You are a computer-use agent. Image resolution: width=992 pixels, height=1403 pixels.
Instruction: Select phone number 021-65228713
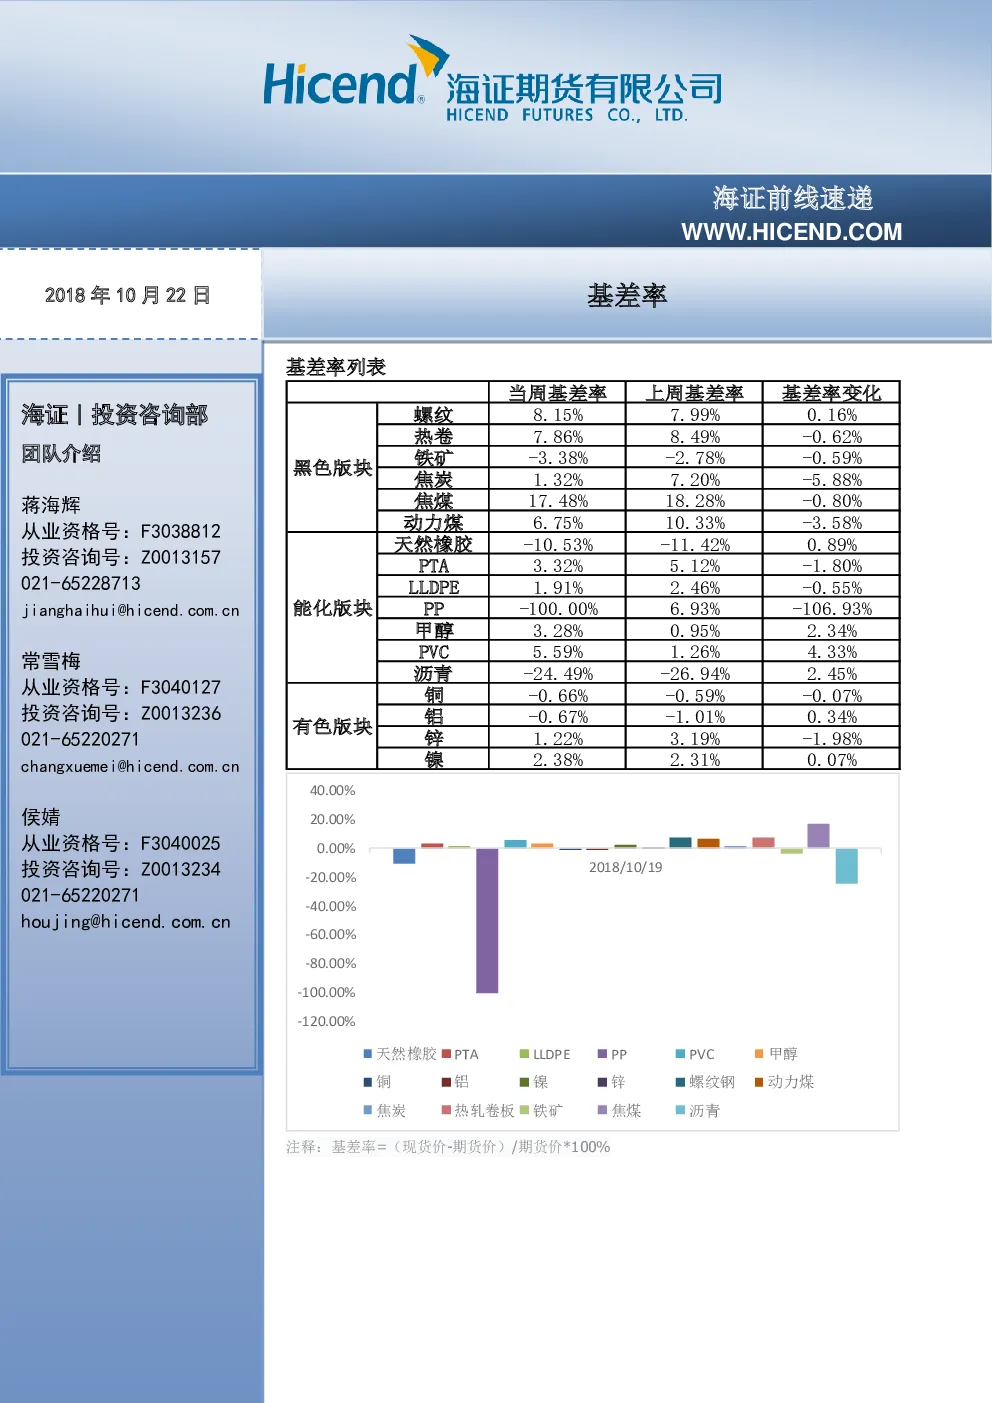81,583
